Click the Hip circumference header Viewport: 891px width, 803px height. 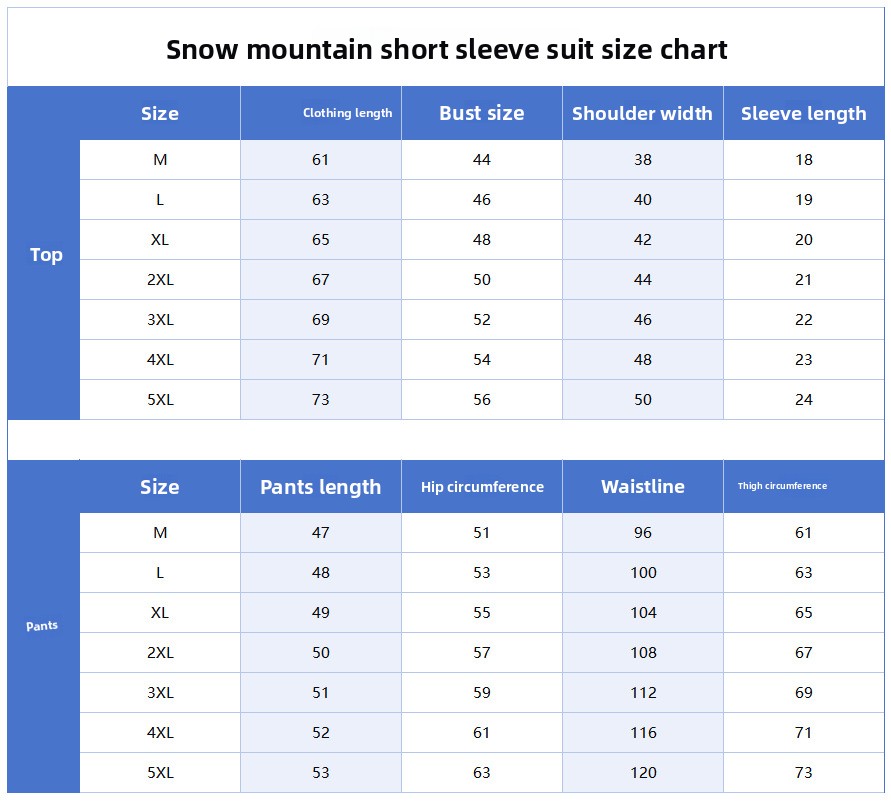coord(482,487)
